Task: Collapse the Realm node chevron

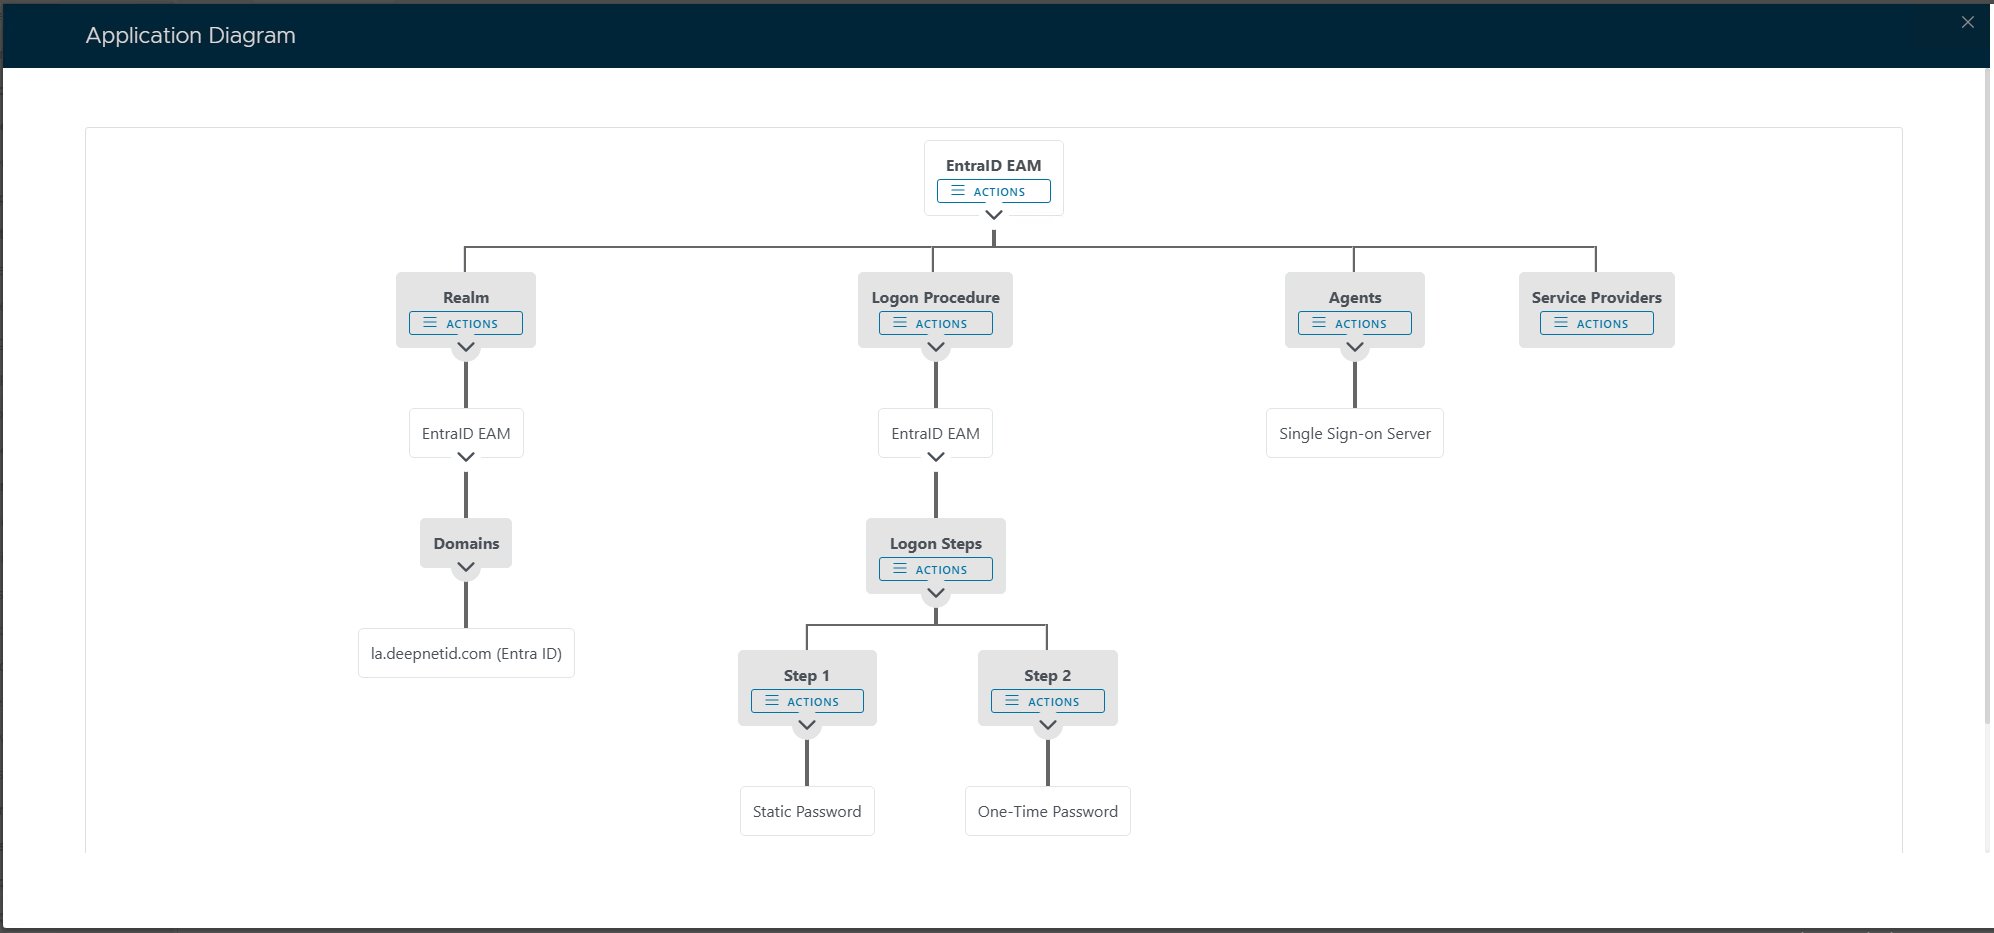Action: click(x=466, y=347)
